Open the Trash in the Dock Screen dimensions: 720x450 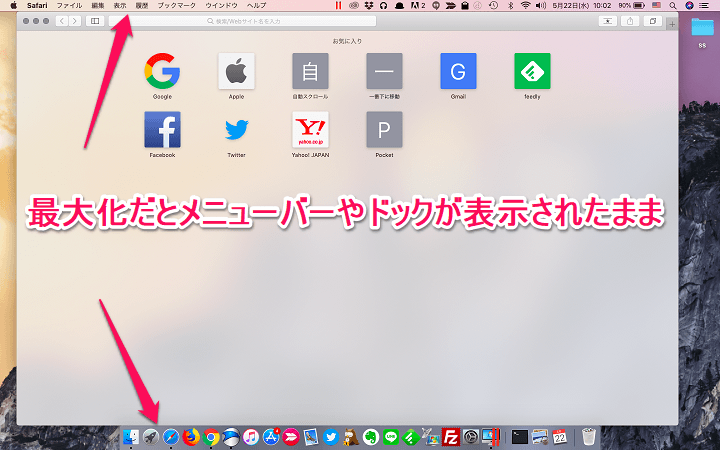[x=589, y=437]
